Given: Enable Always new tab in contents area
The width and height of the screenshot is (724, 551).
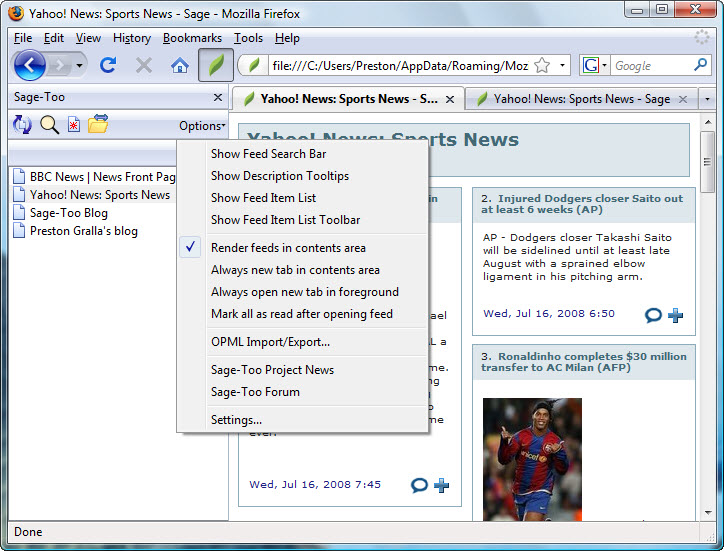Looking at the screenshot, I should click(295, 270).
